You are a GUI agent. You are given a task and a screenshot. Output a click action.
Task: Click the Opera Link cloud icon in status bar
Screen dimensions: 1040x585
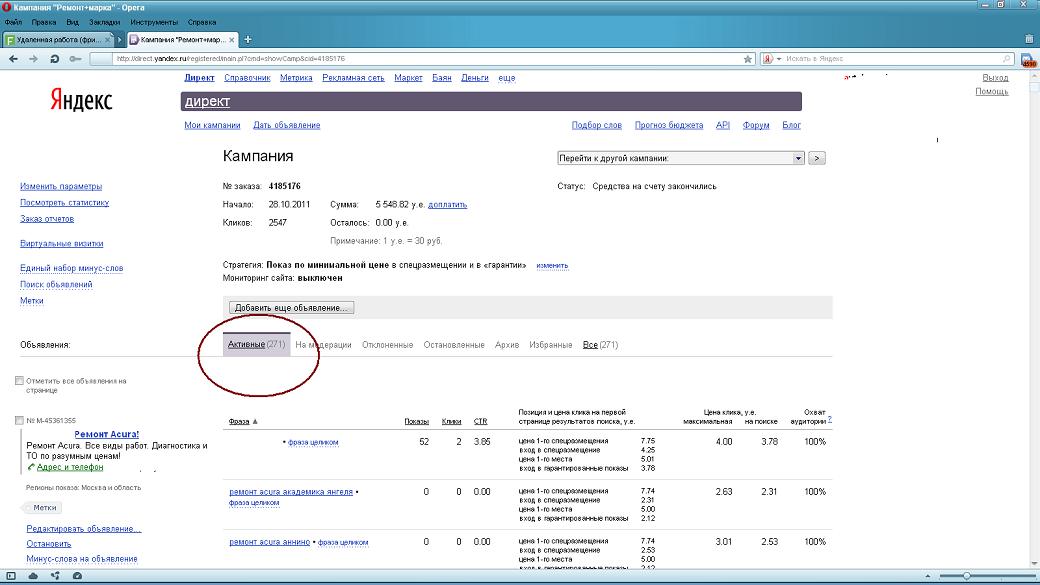pyautogui.click(x=33, y=576)
